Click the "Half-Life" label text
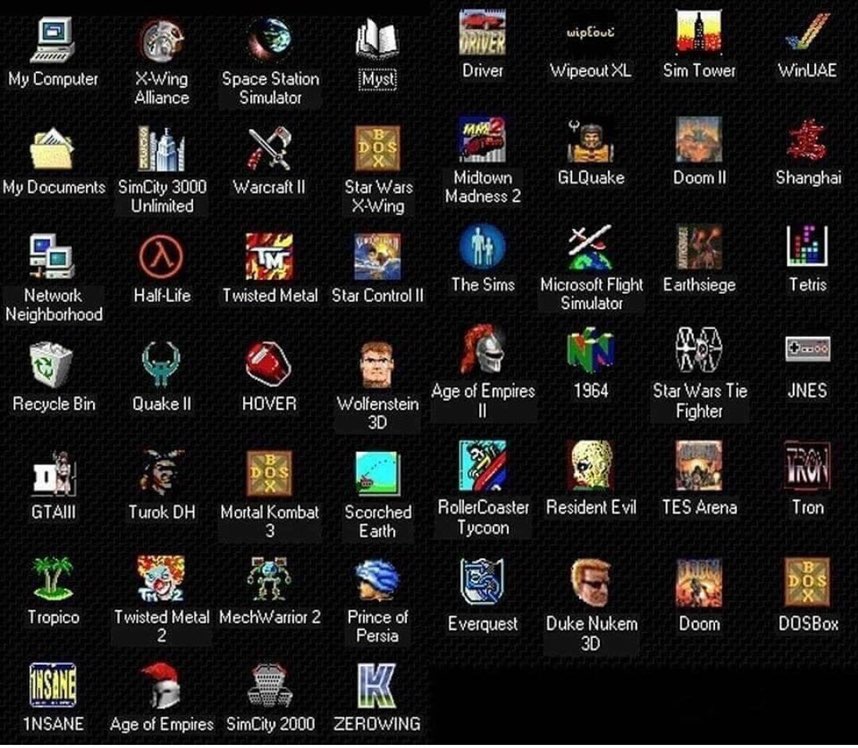The image size is (858, 748). pos(162,295)
